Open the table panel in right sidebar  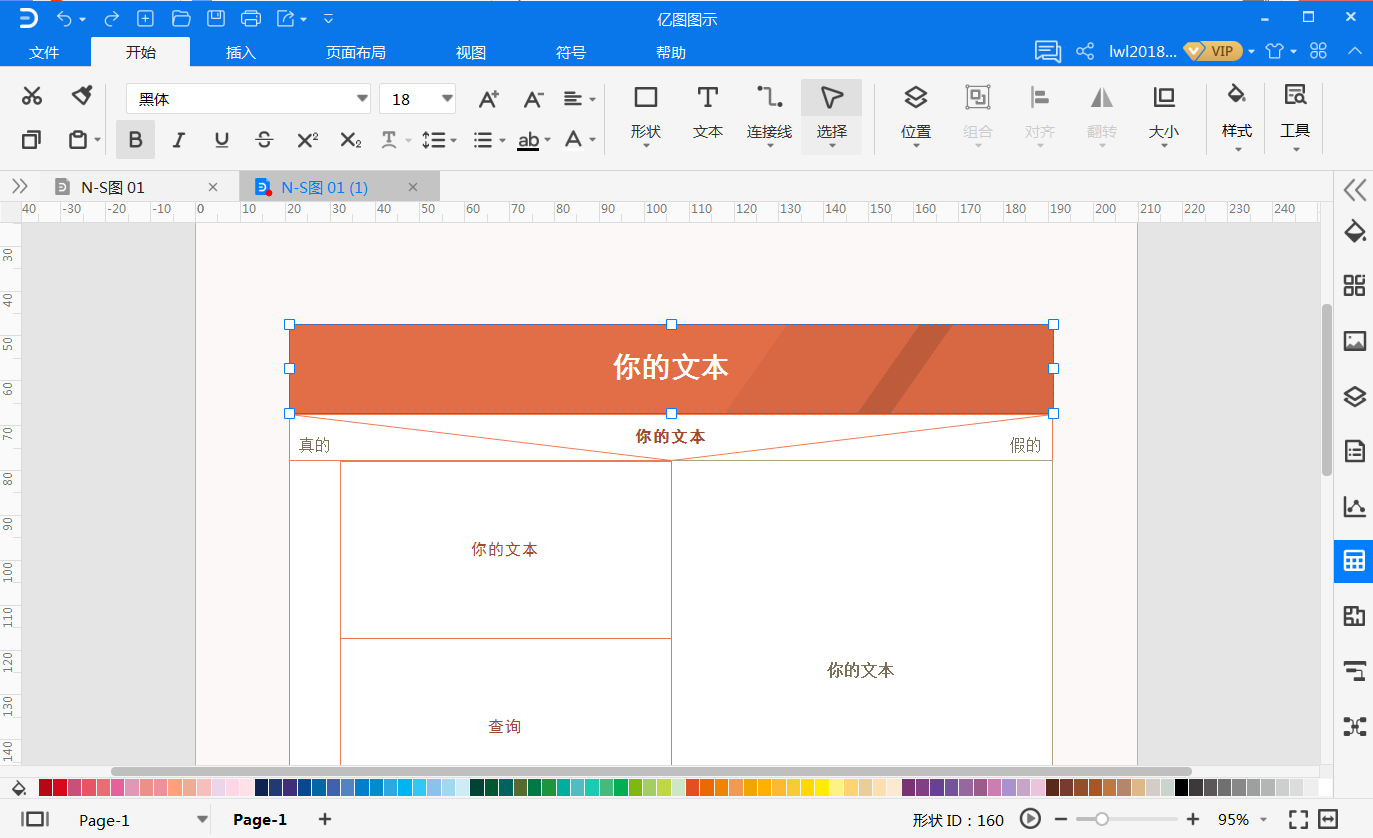(1354, 561)
